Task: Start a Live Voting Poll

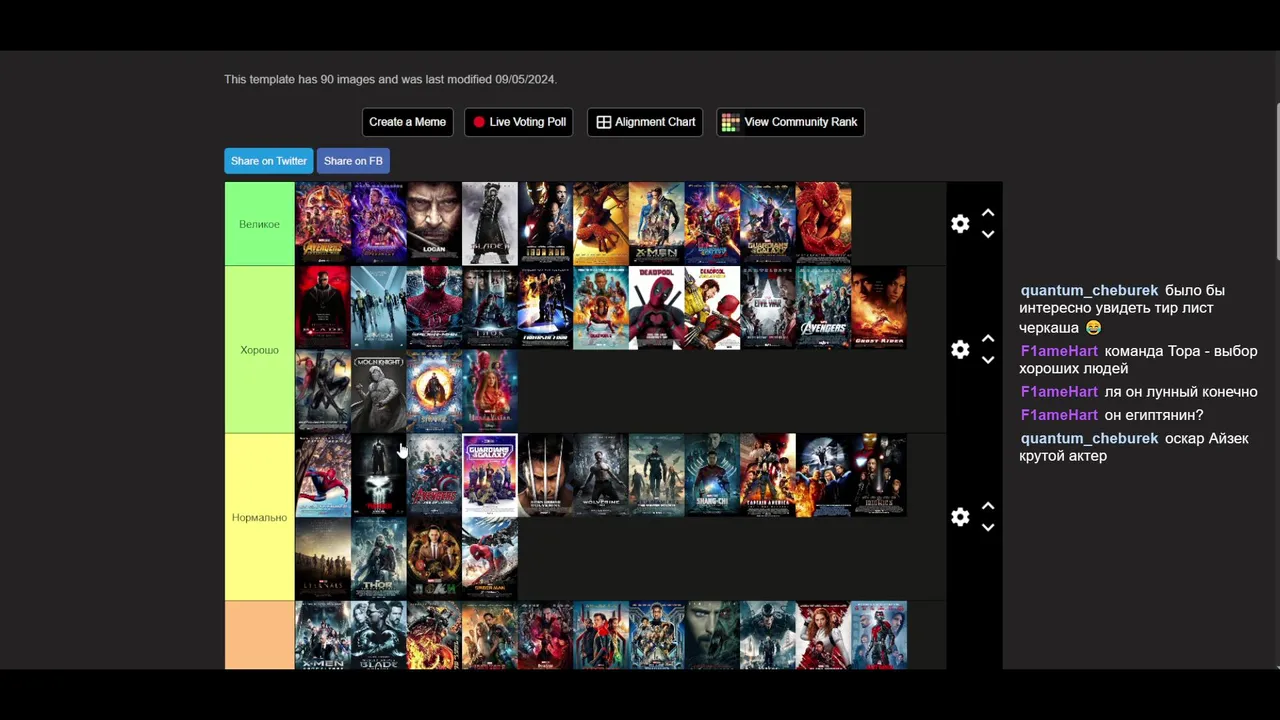Action: [518, 122]
